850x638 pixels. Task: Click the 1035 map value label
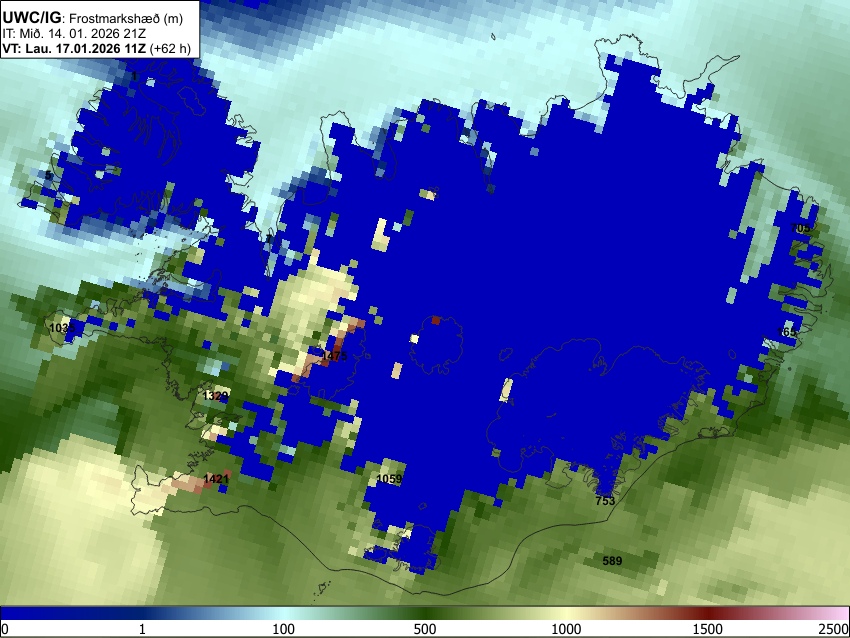(62, 328)
